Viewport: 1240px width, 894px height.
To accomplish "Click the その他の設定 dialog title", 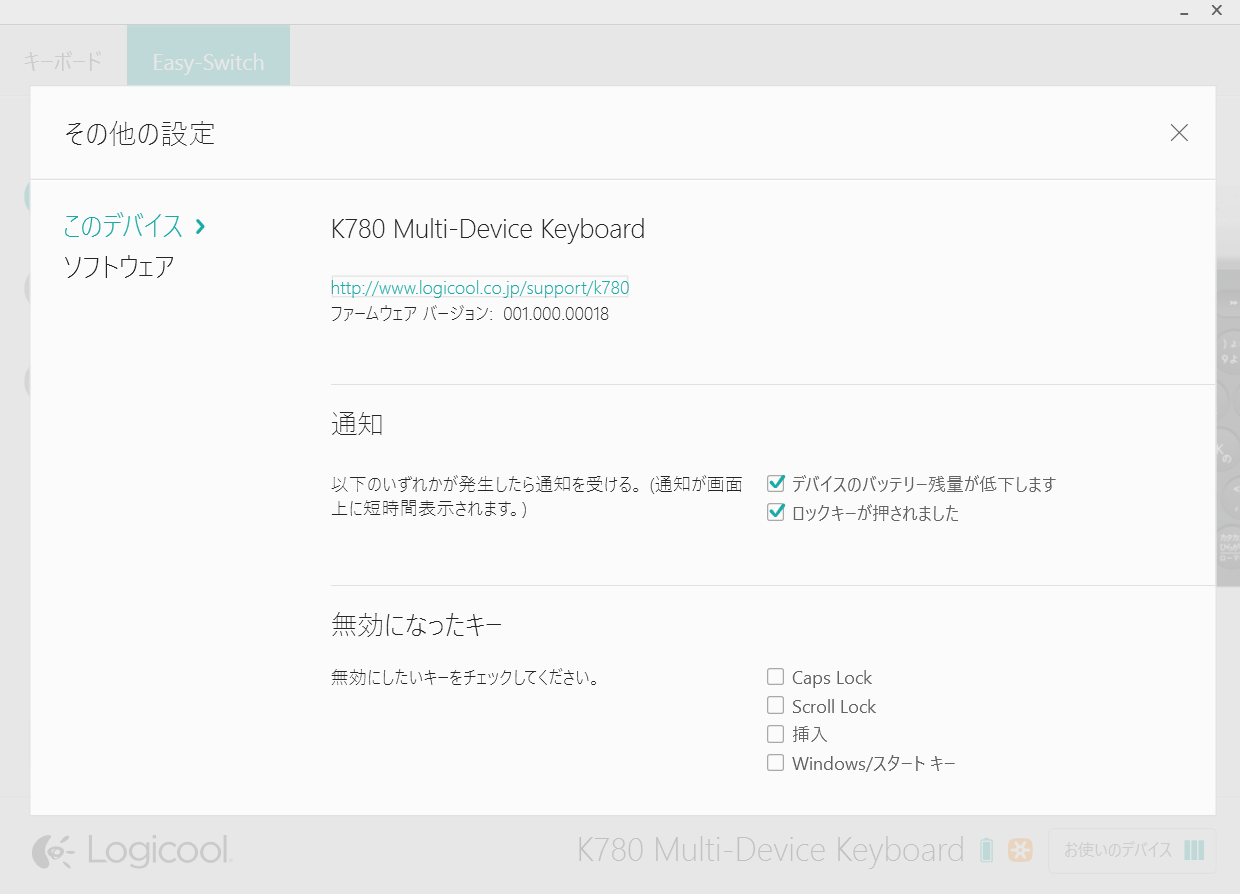I will tap(139, 133).
